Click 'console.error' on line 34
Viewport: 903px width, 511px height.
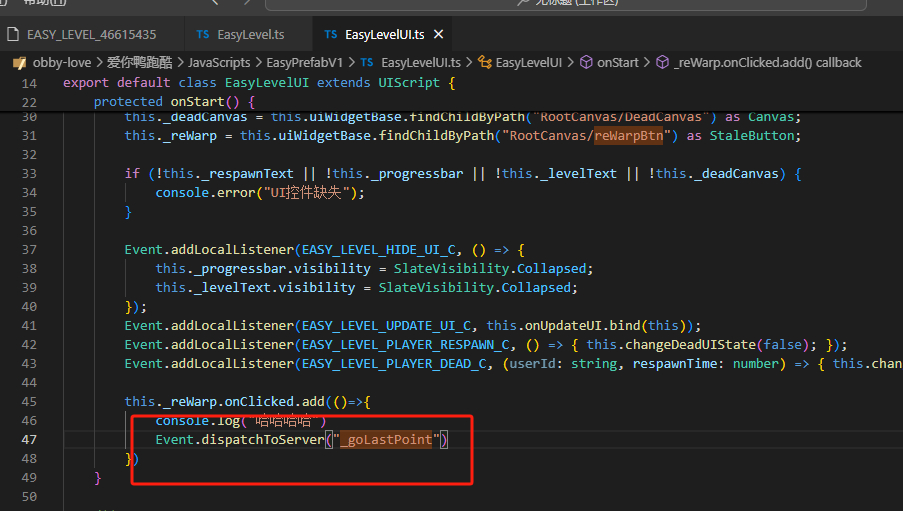[205, 193]
